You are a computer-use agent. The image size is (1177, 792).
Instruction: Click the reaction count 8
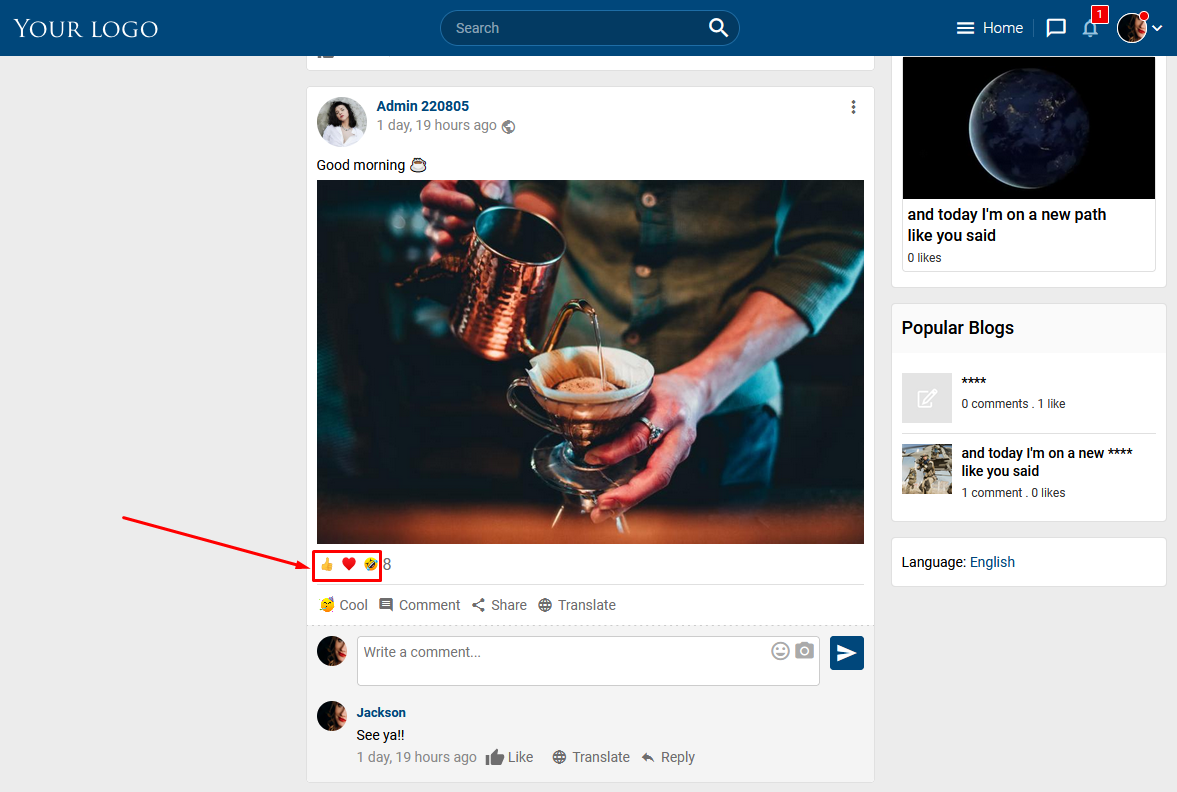pyautogui.click(x=387, y=564)
